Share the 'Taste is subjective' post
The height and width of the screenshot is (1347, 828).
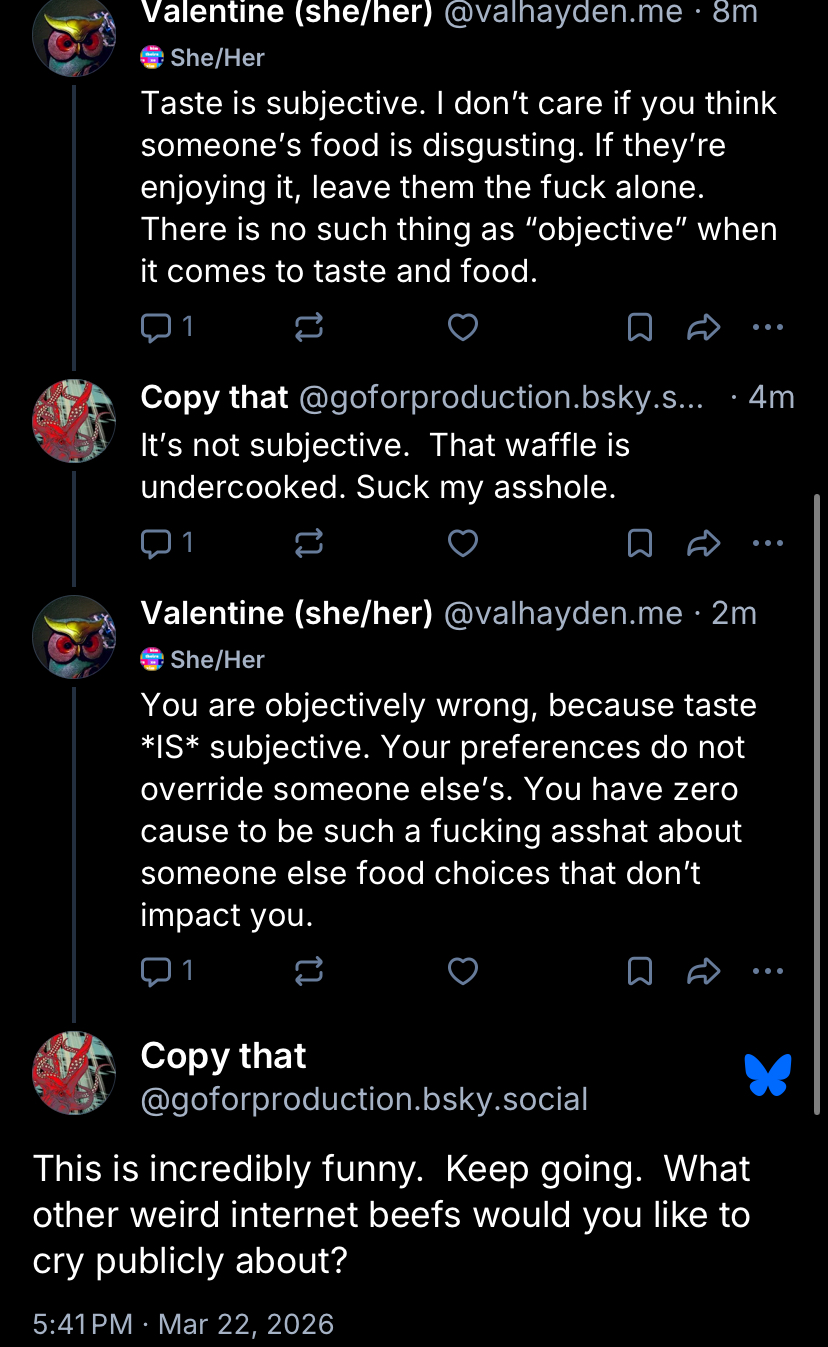704,327
